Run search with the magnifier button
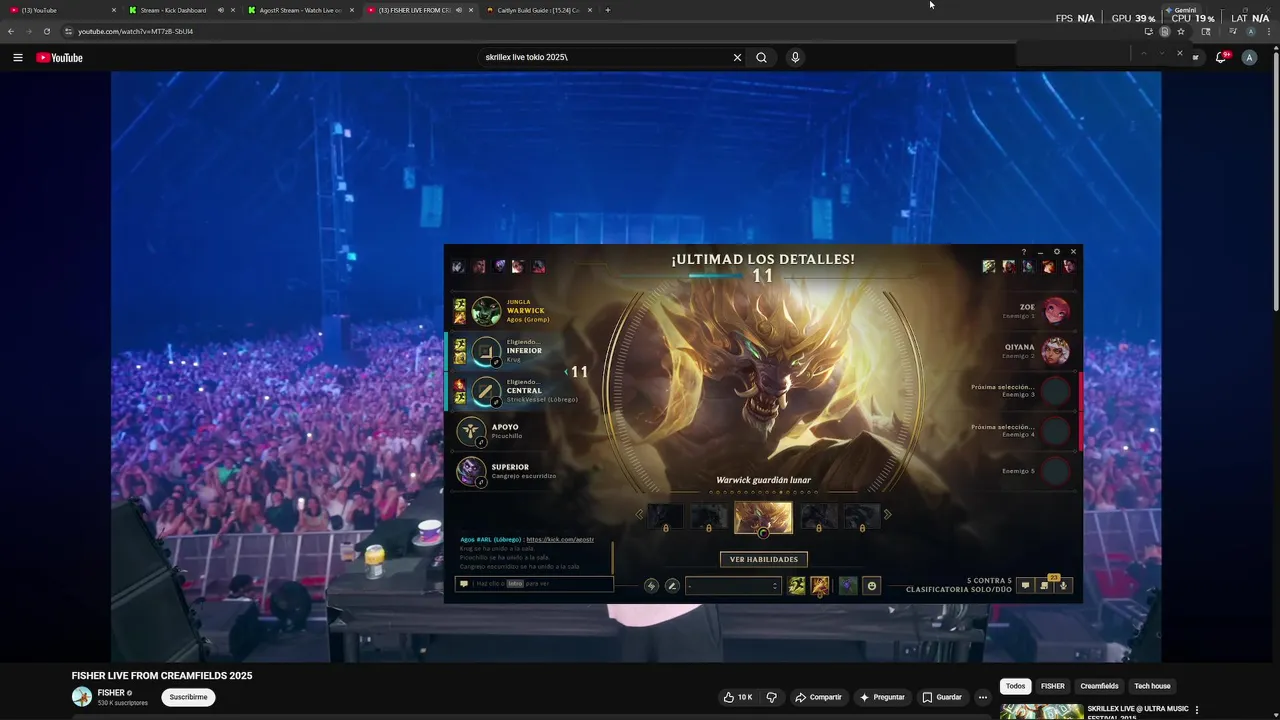1280x720 pixels. 761,58
